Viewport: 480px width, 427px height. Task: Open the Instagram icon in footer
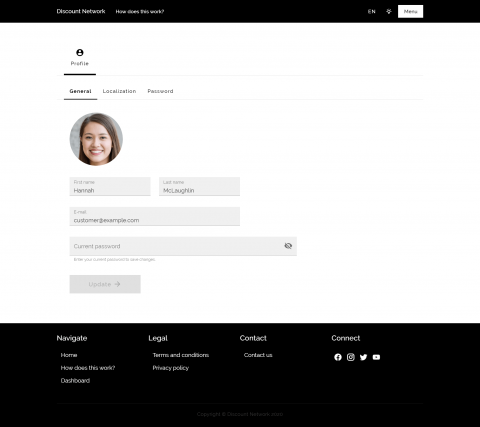(351, 357)
